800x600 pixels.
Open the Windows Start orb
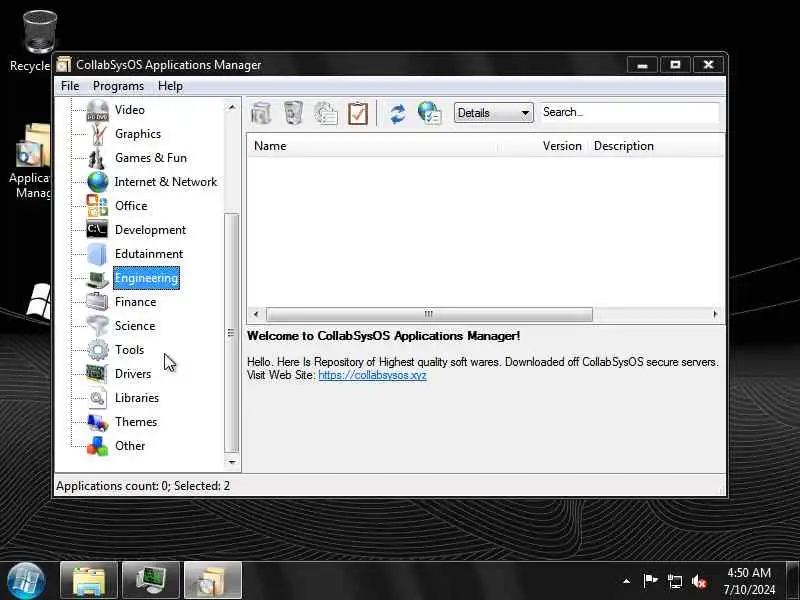(25, 581)
